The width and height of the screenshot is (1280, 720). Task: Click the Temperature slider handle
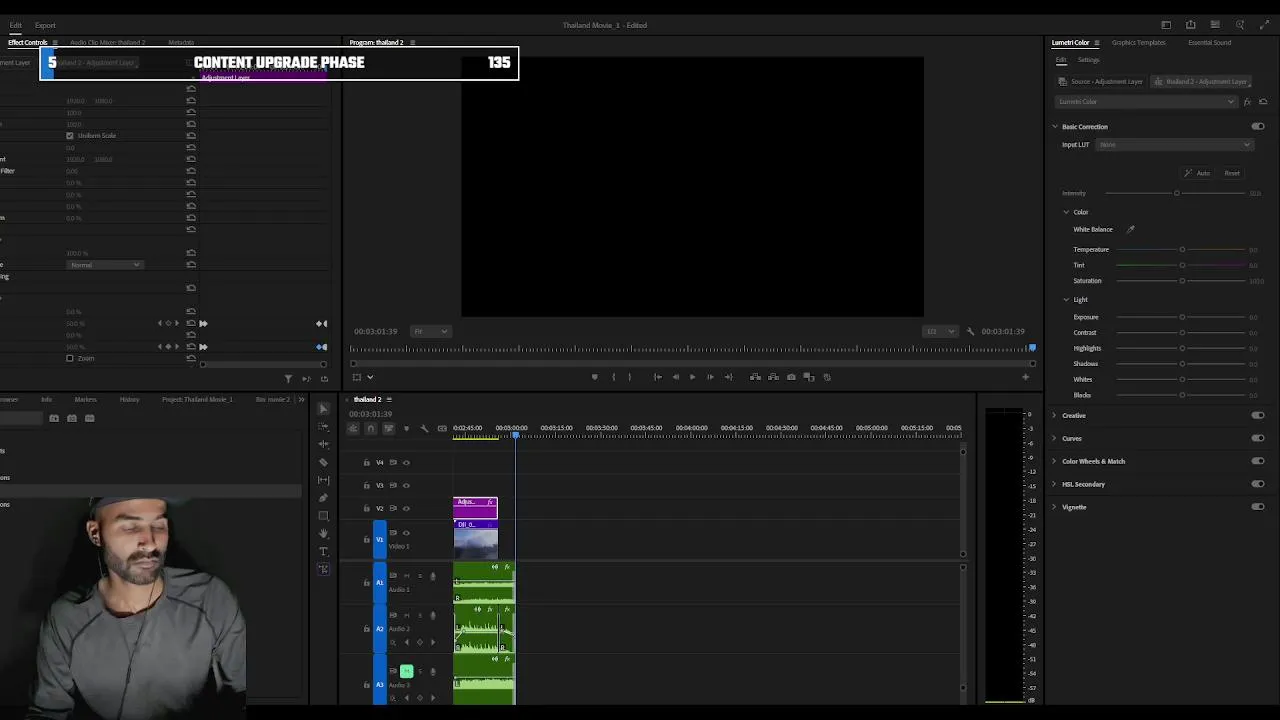[x=1182, y=250]
